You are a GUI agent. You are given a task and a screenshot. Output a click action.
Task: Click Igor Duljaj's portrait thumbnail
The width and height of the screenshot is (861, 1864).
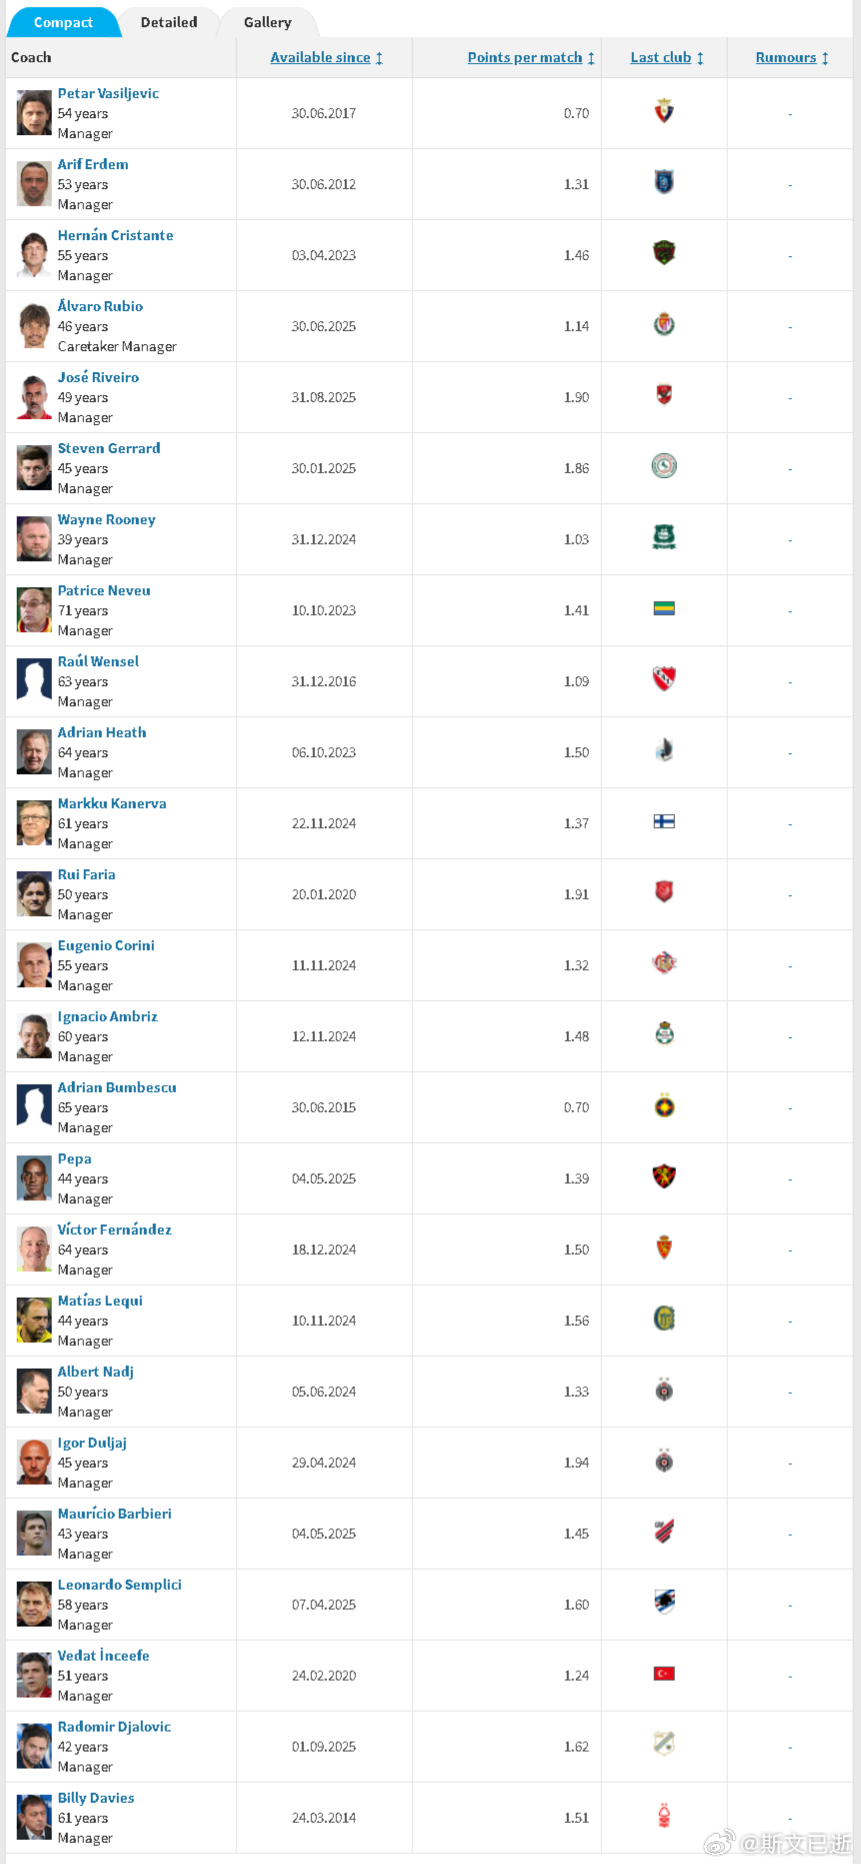click(x=34, y=1462)
